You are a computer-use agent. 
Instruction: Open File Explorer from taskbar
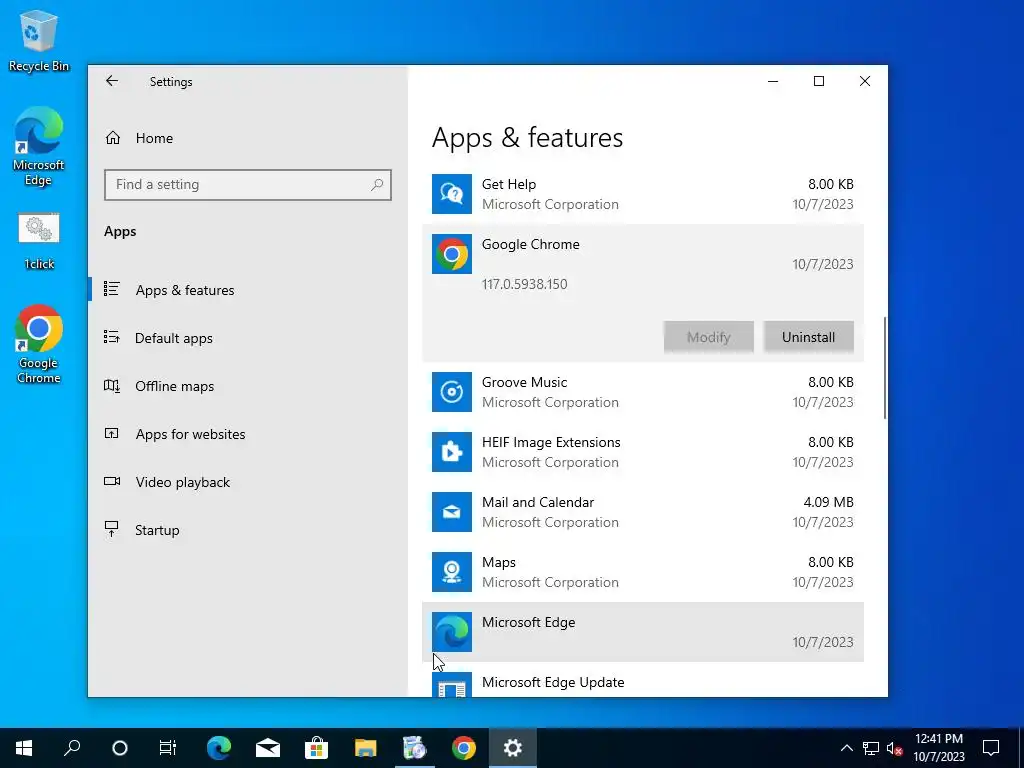point(366,748)
